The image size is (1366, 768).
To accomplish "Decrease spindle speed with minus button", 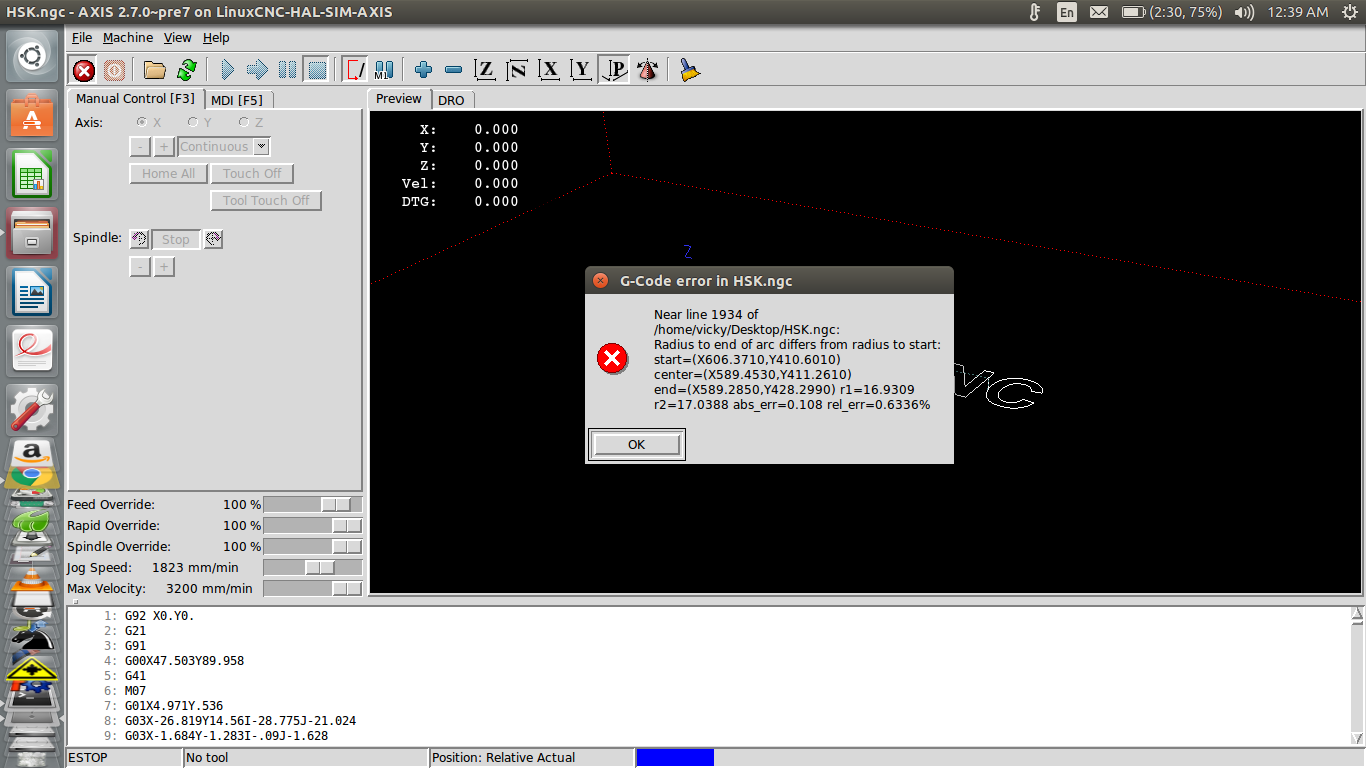I will [140, 267].
